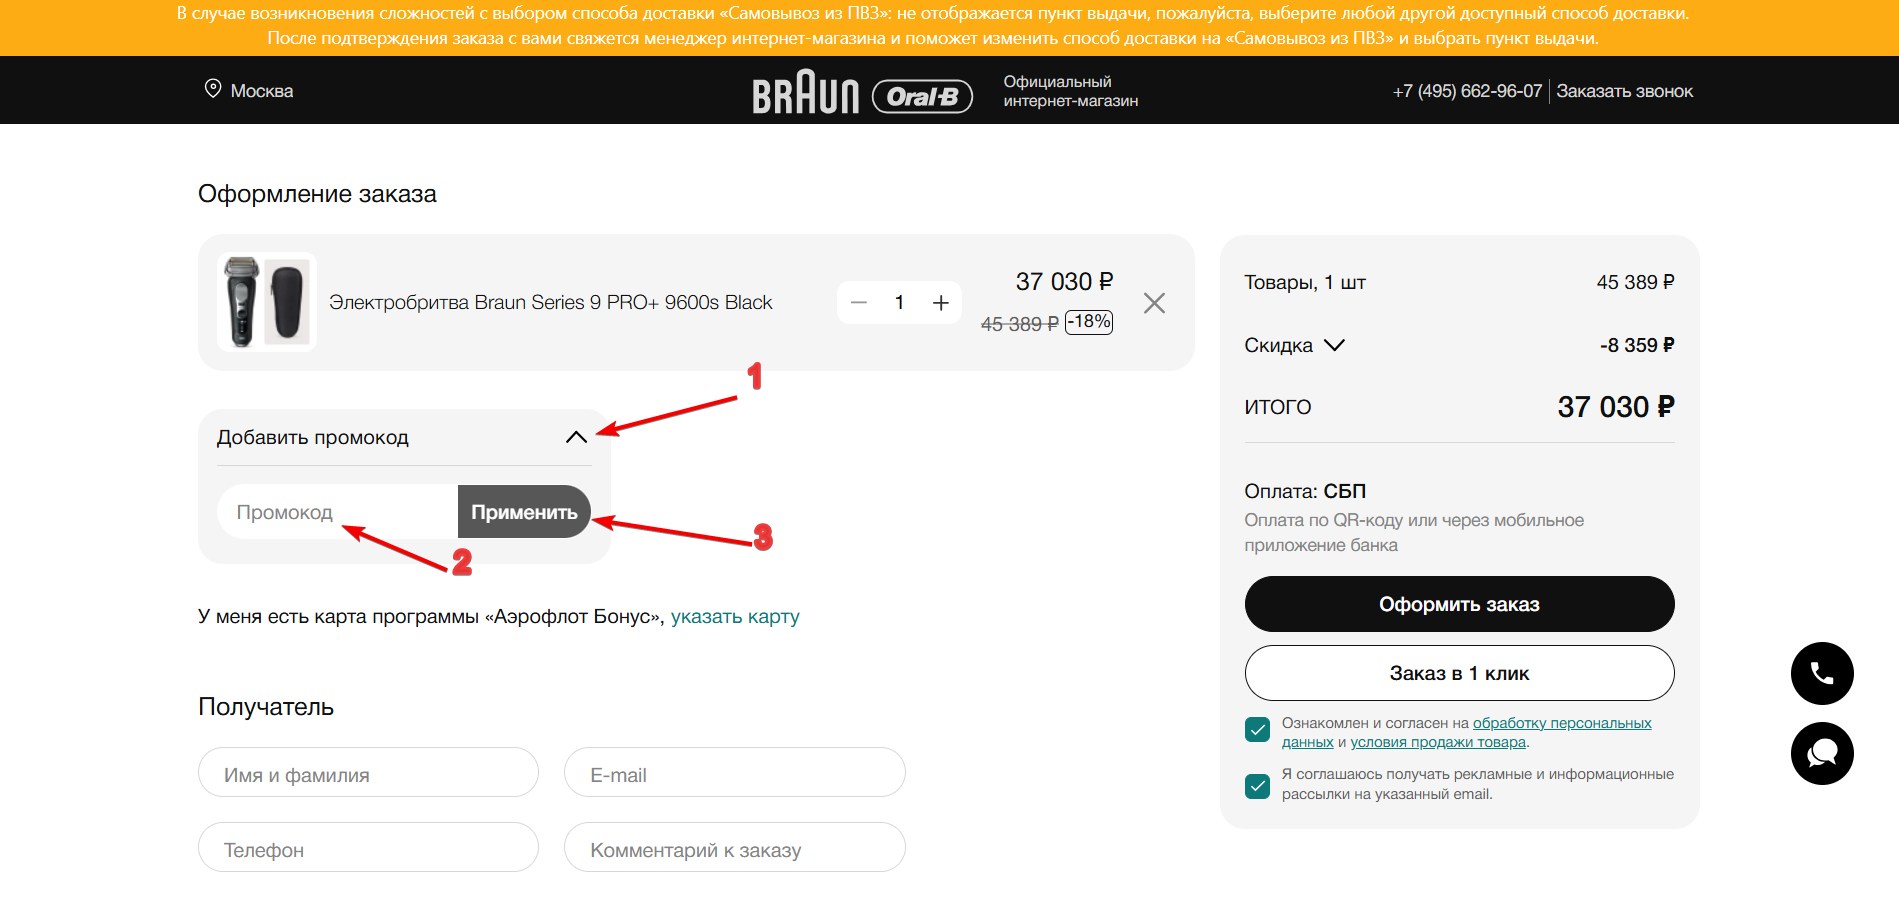1899x914 pixels.
Task: Click the Имя и фамилия field
Action: point(368,775)
